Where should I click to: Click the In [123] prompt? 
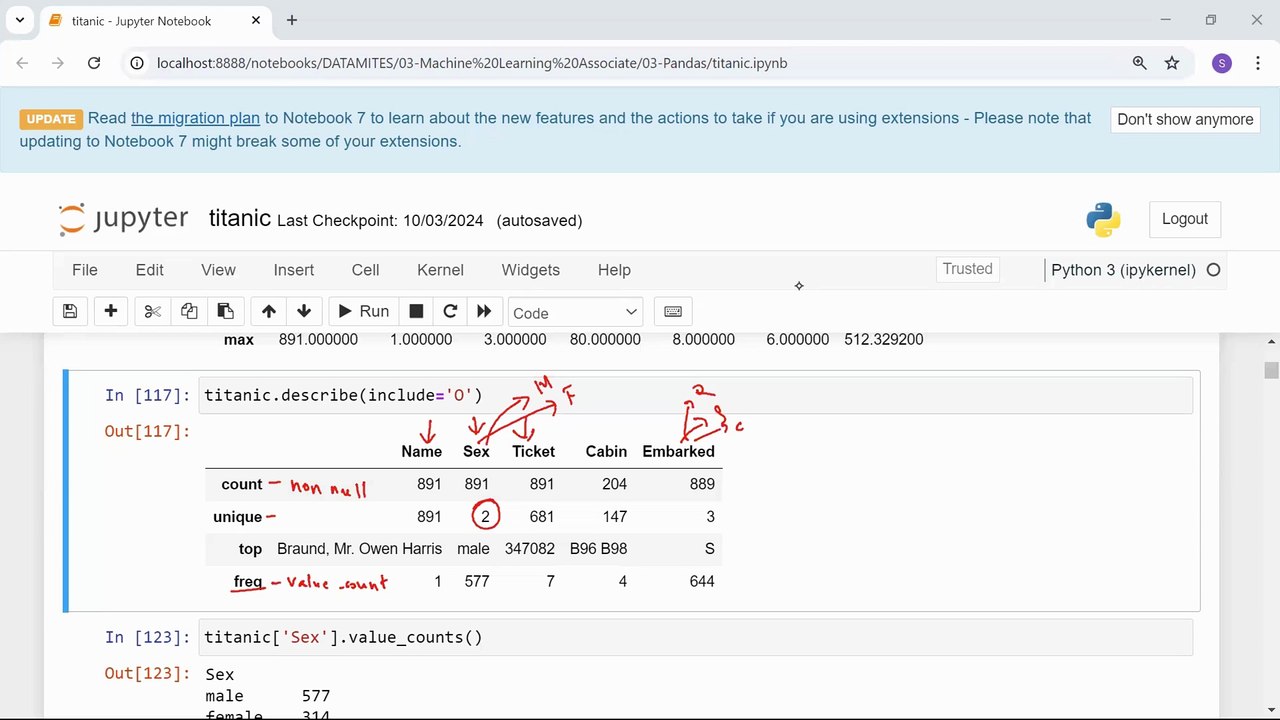147,637
